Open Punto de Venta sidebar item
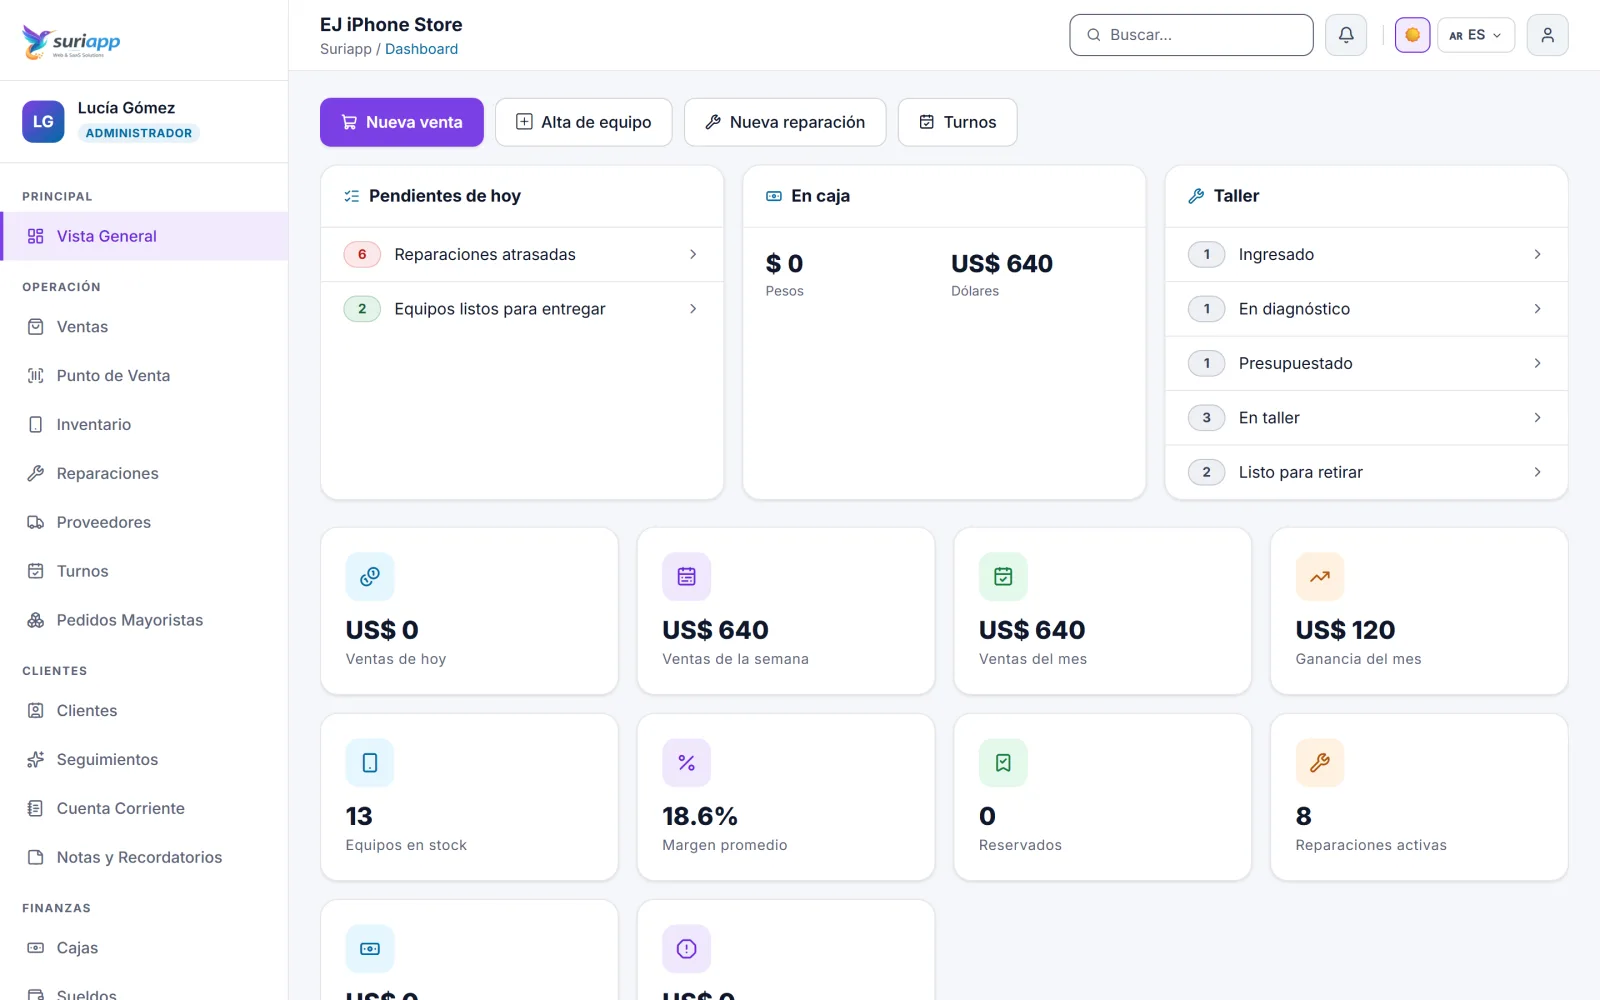Screen dimensions: 1600x1000 [x=144, y=376]
